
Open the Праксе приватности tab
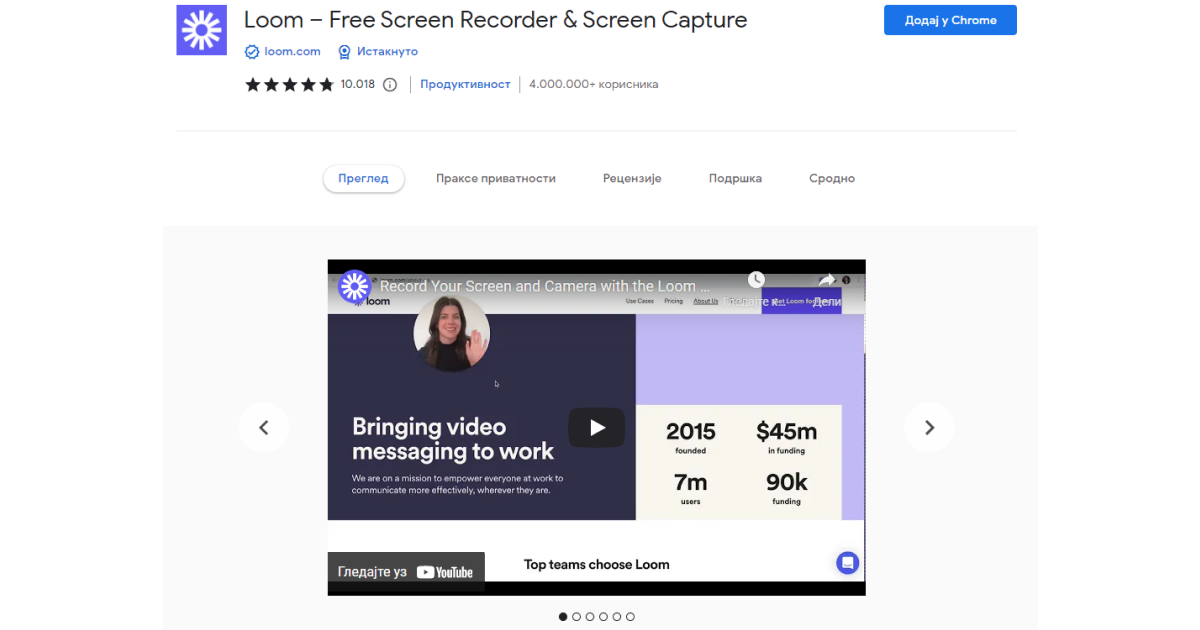[x=495, y=179]
